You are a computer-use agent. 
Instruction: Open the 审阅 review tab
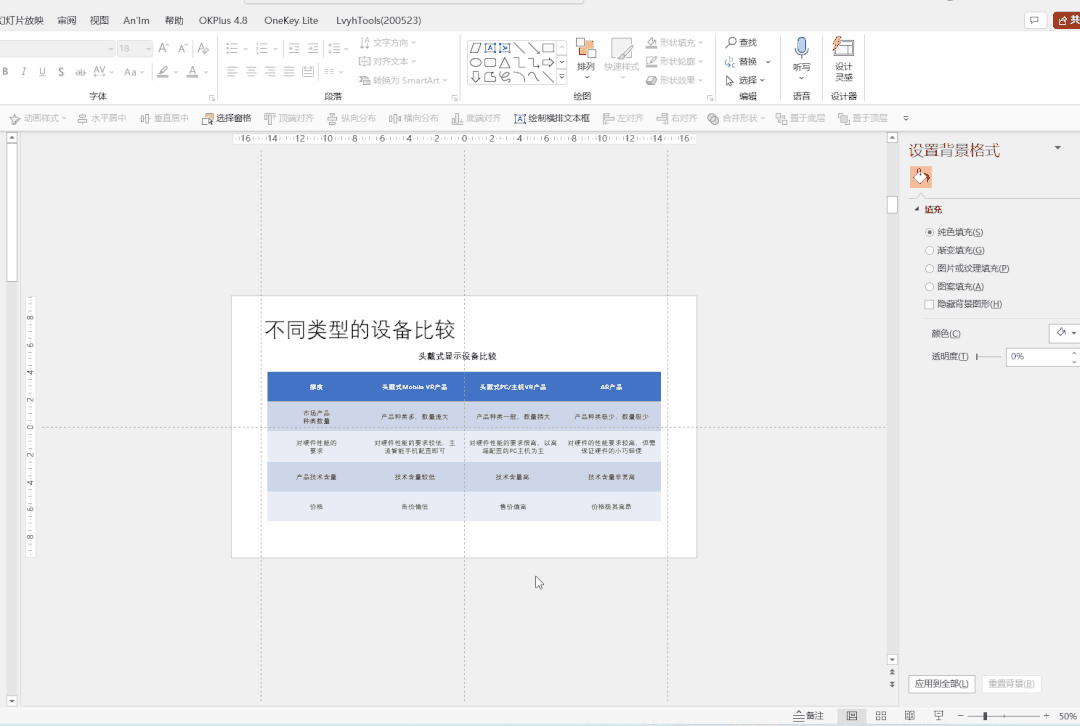[67, 21]
